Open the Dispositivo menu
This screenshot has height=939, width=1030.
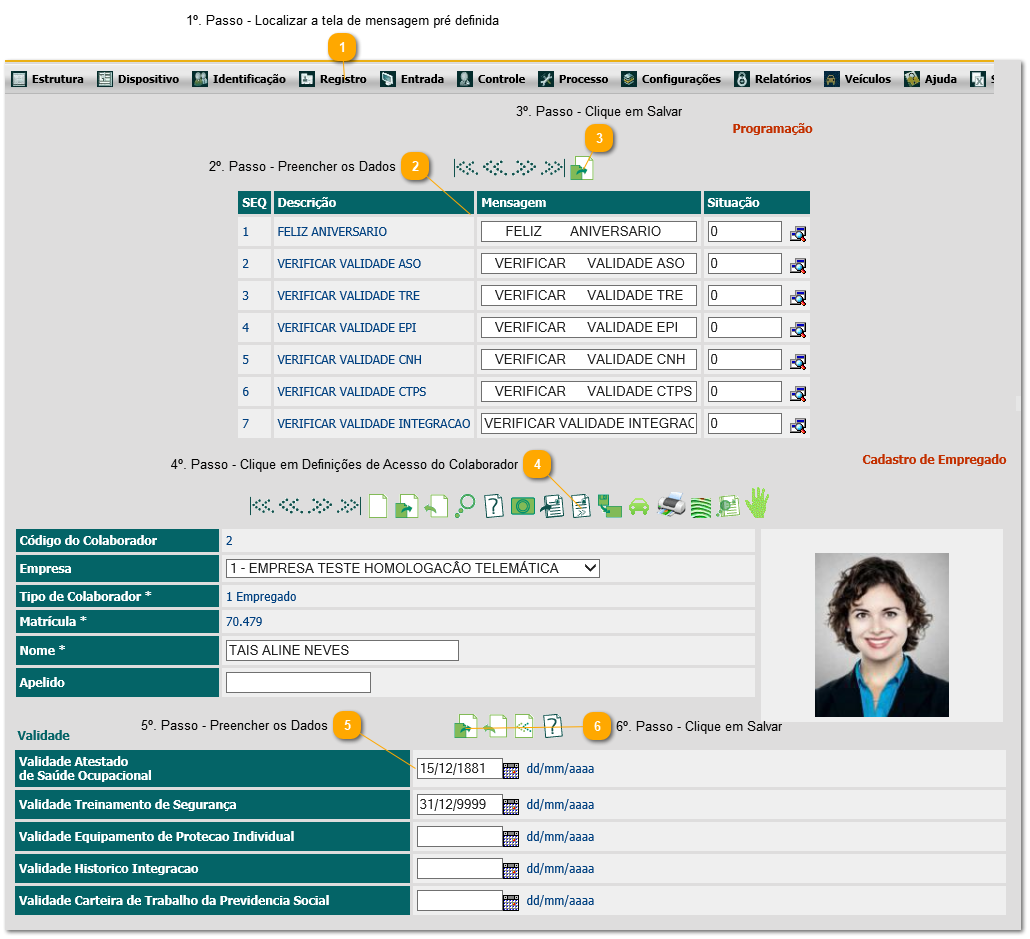pyautogui.click(x=138, y=79)
